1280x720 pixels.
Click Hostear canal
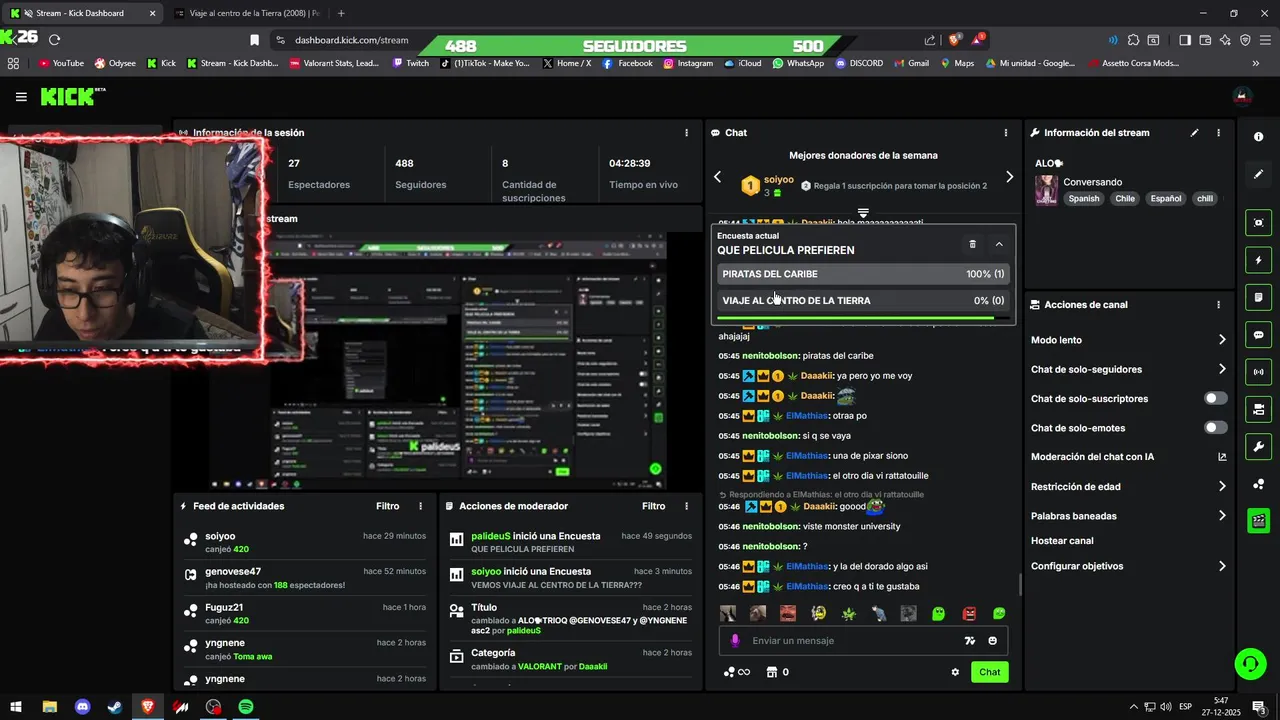pyautogui.click(x=1062, y=541)
